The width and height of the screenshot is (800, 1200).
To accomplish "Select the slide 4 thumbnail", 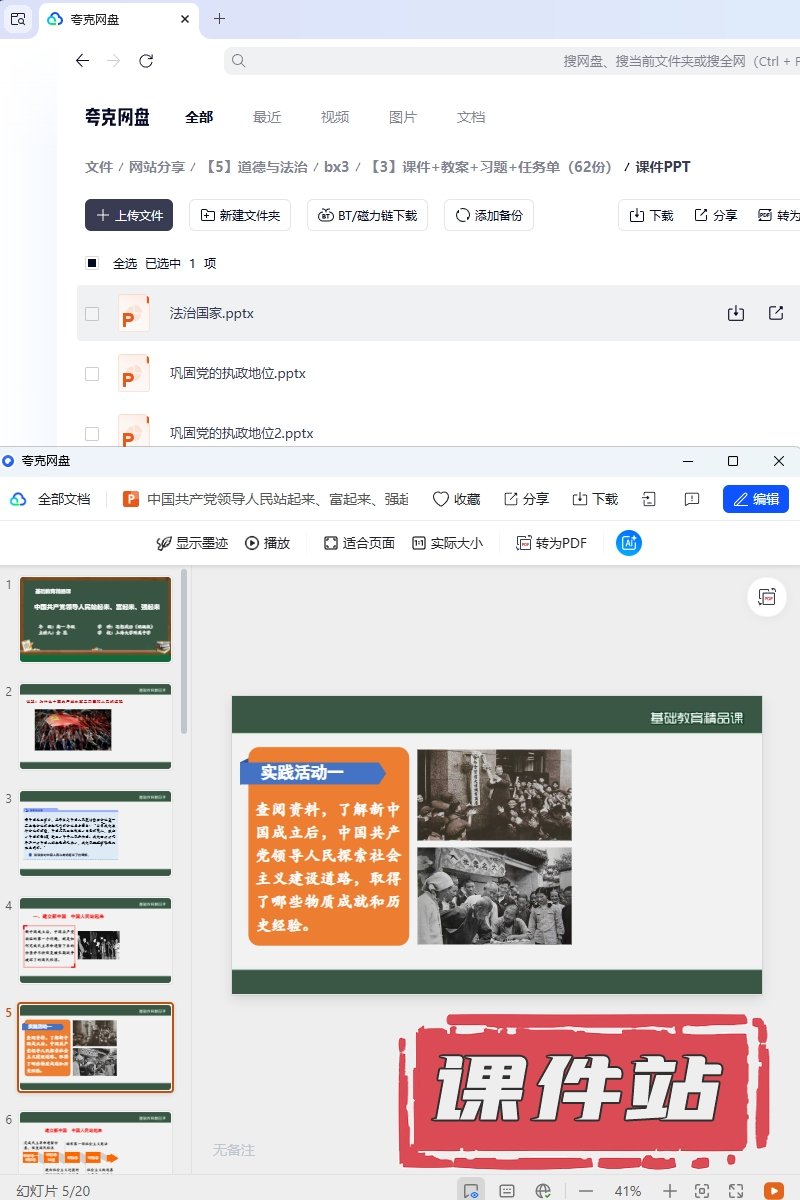I will (x=96, y=940).
